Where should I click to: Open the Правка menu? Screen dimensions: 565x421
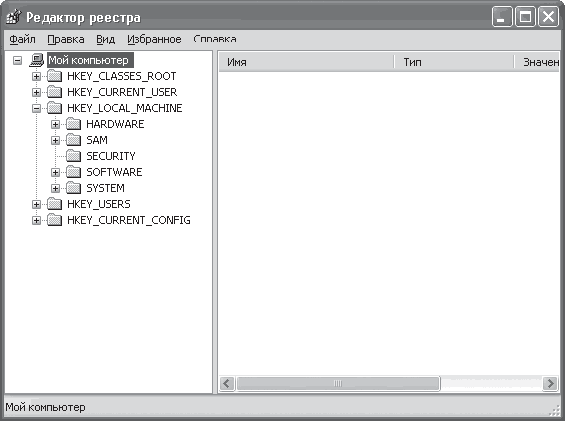tap(66, 39)
